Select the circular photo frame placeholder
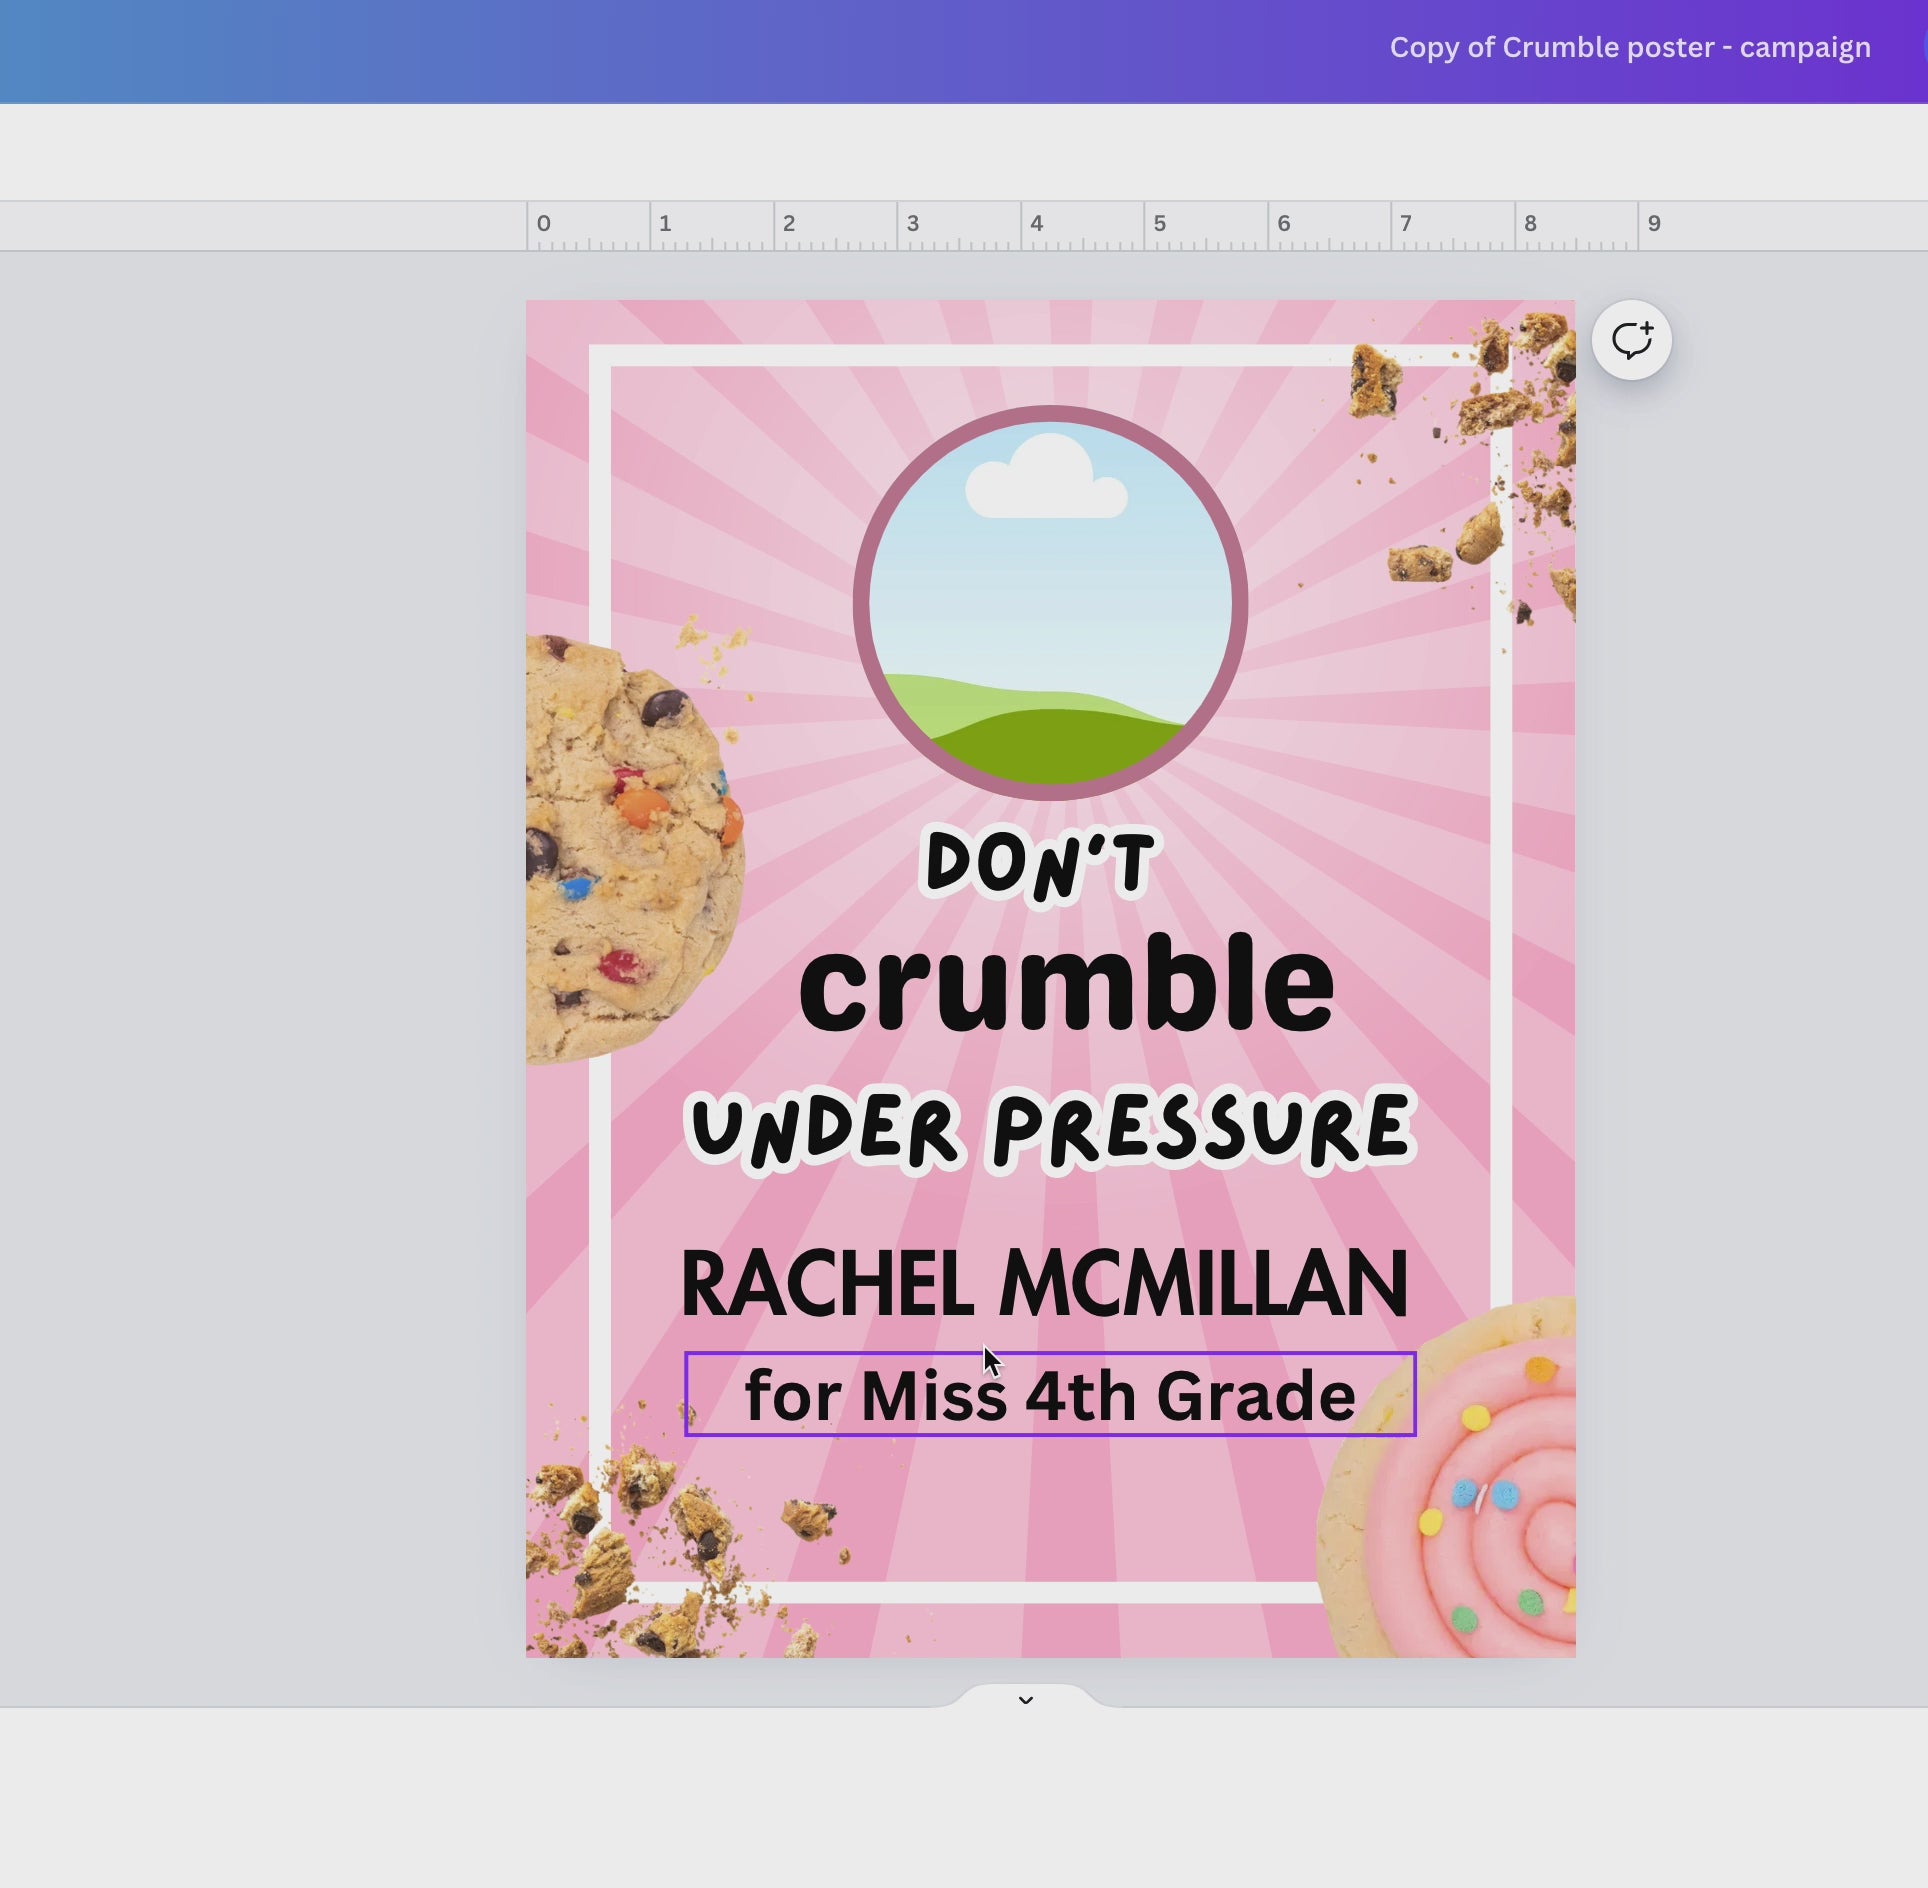The height and width of the screenshot is (1888, 1928). pyautogui.click(x=1050, y=602)
